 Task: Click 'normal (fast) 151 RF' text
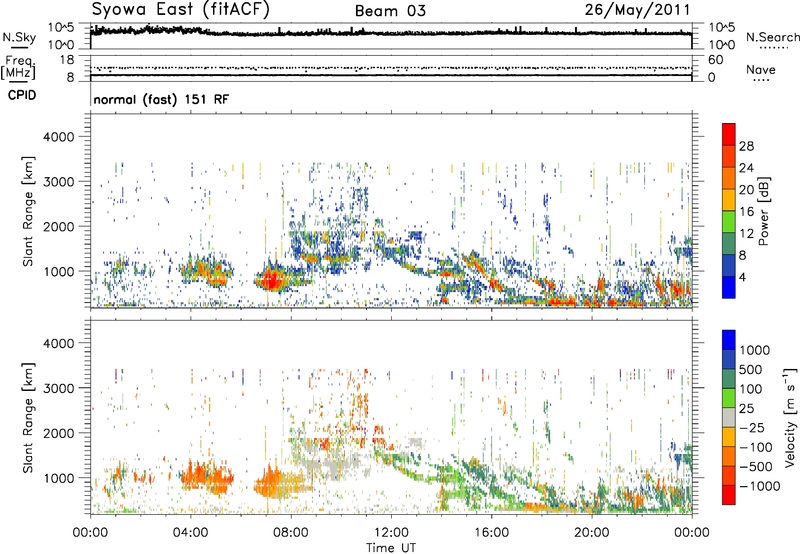161,99
